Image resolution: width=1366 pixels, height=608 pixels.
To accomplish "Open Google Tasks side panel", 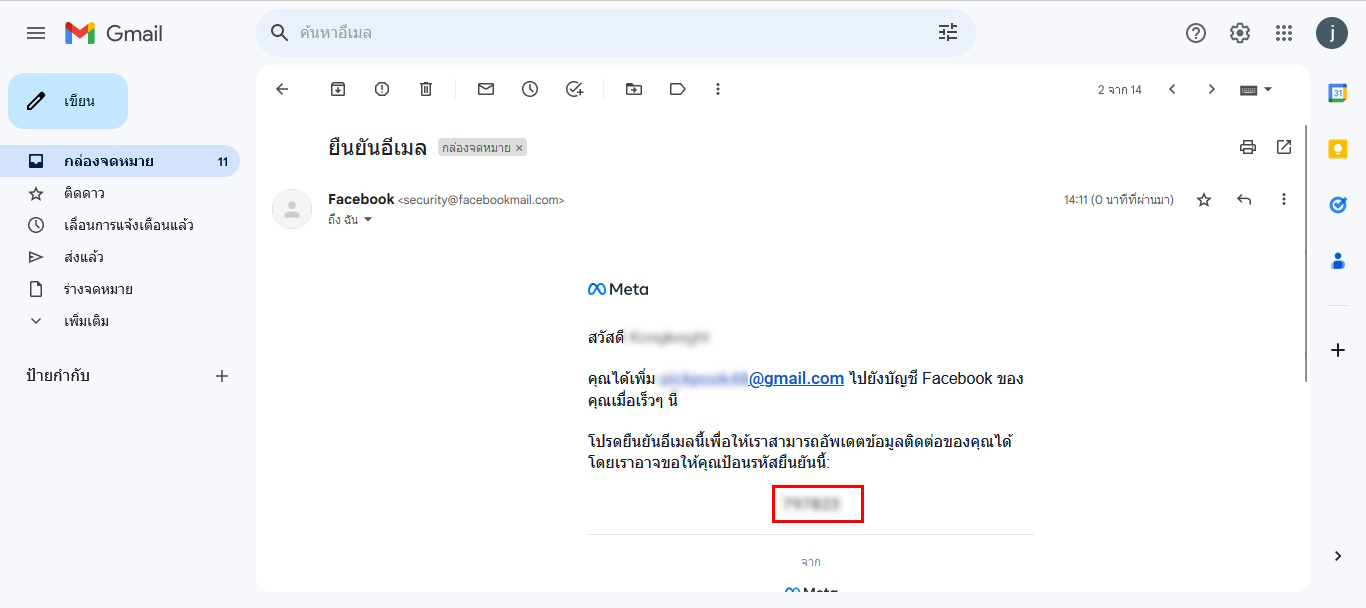I will (1338, 205).
